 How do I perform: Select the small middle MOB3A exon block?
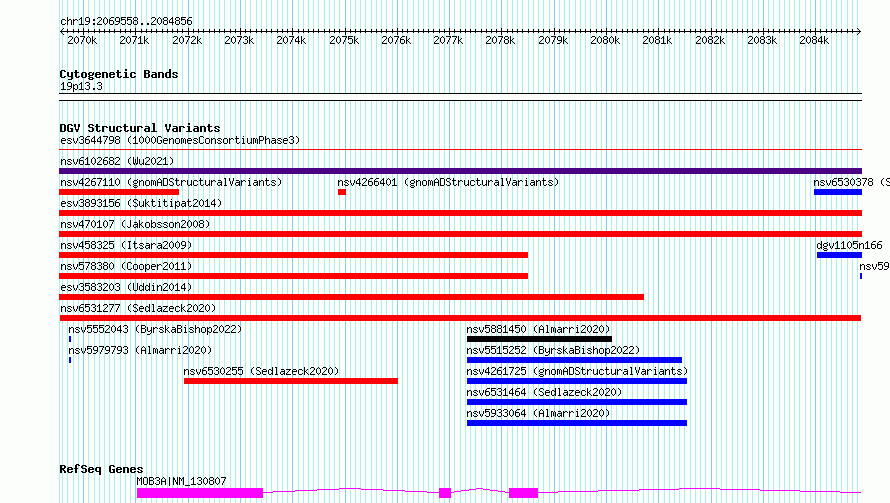tap(445, 493)
